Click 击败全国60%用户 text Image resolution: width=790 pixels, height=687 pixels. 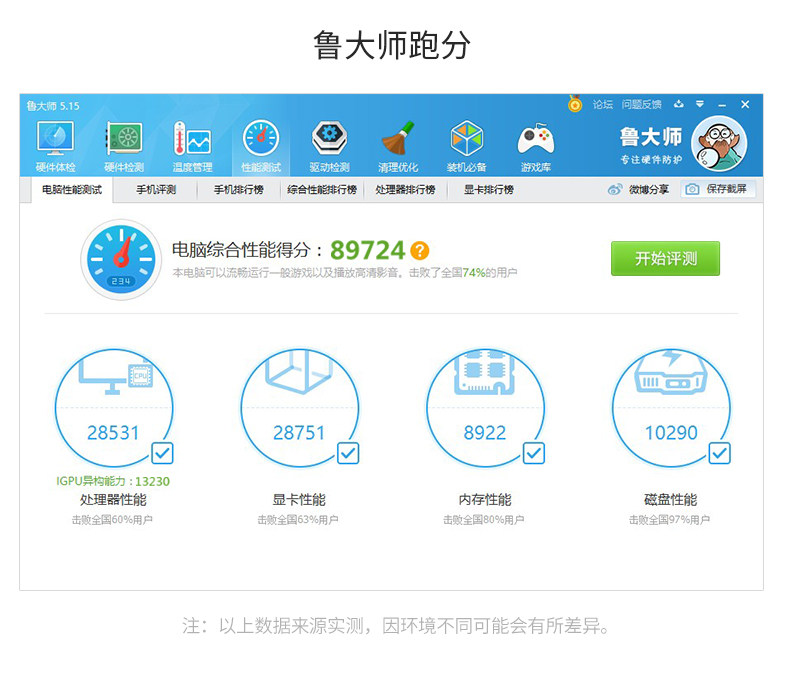coord(112,520)
